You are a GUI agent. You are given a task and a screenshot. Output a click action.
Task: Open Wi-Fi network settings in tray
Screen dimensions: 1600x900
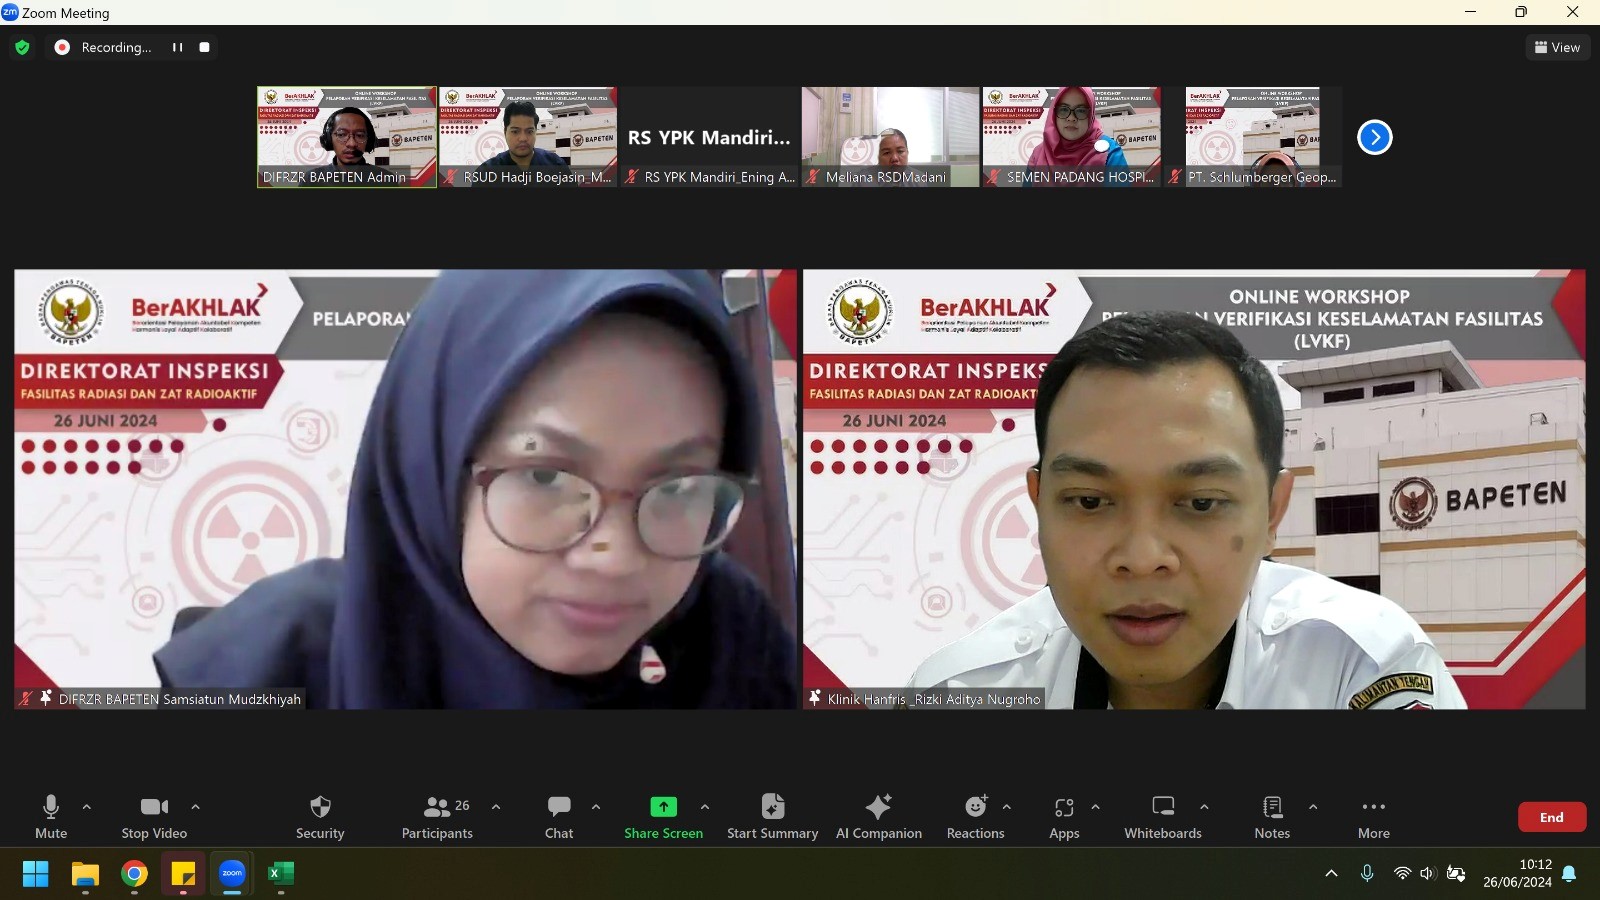[1402, 873]
